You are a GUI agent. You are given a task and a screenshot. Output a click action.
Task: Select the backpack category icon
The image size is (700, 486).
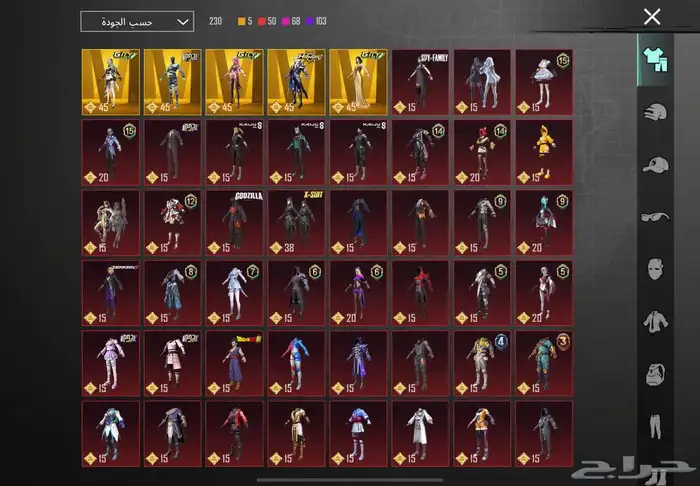[654, 374]
